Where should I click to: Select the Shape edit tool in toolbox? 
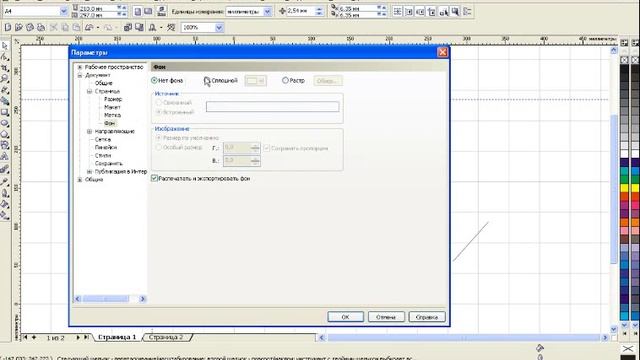5,57
